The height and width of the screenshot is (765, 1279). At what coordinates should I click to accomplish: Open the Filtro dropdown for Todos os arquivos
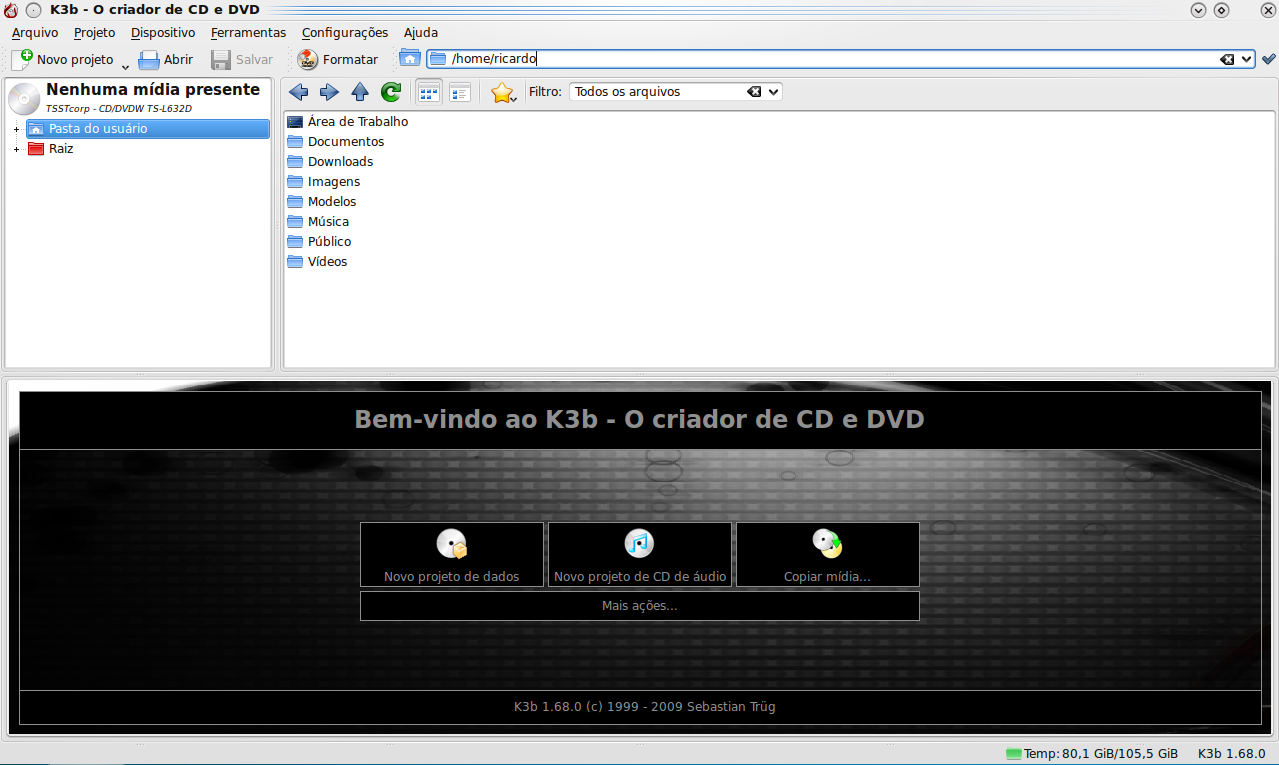pos(773,92)
